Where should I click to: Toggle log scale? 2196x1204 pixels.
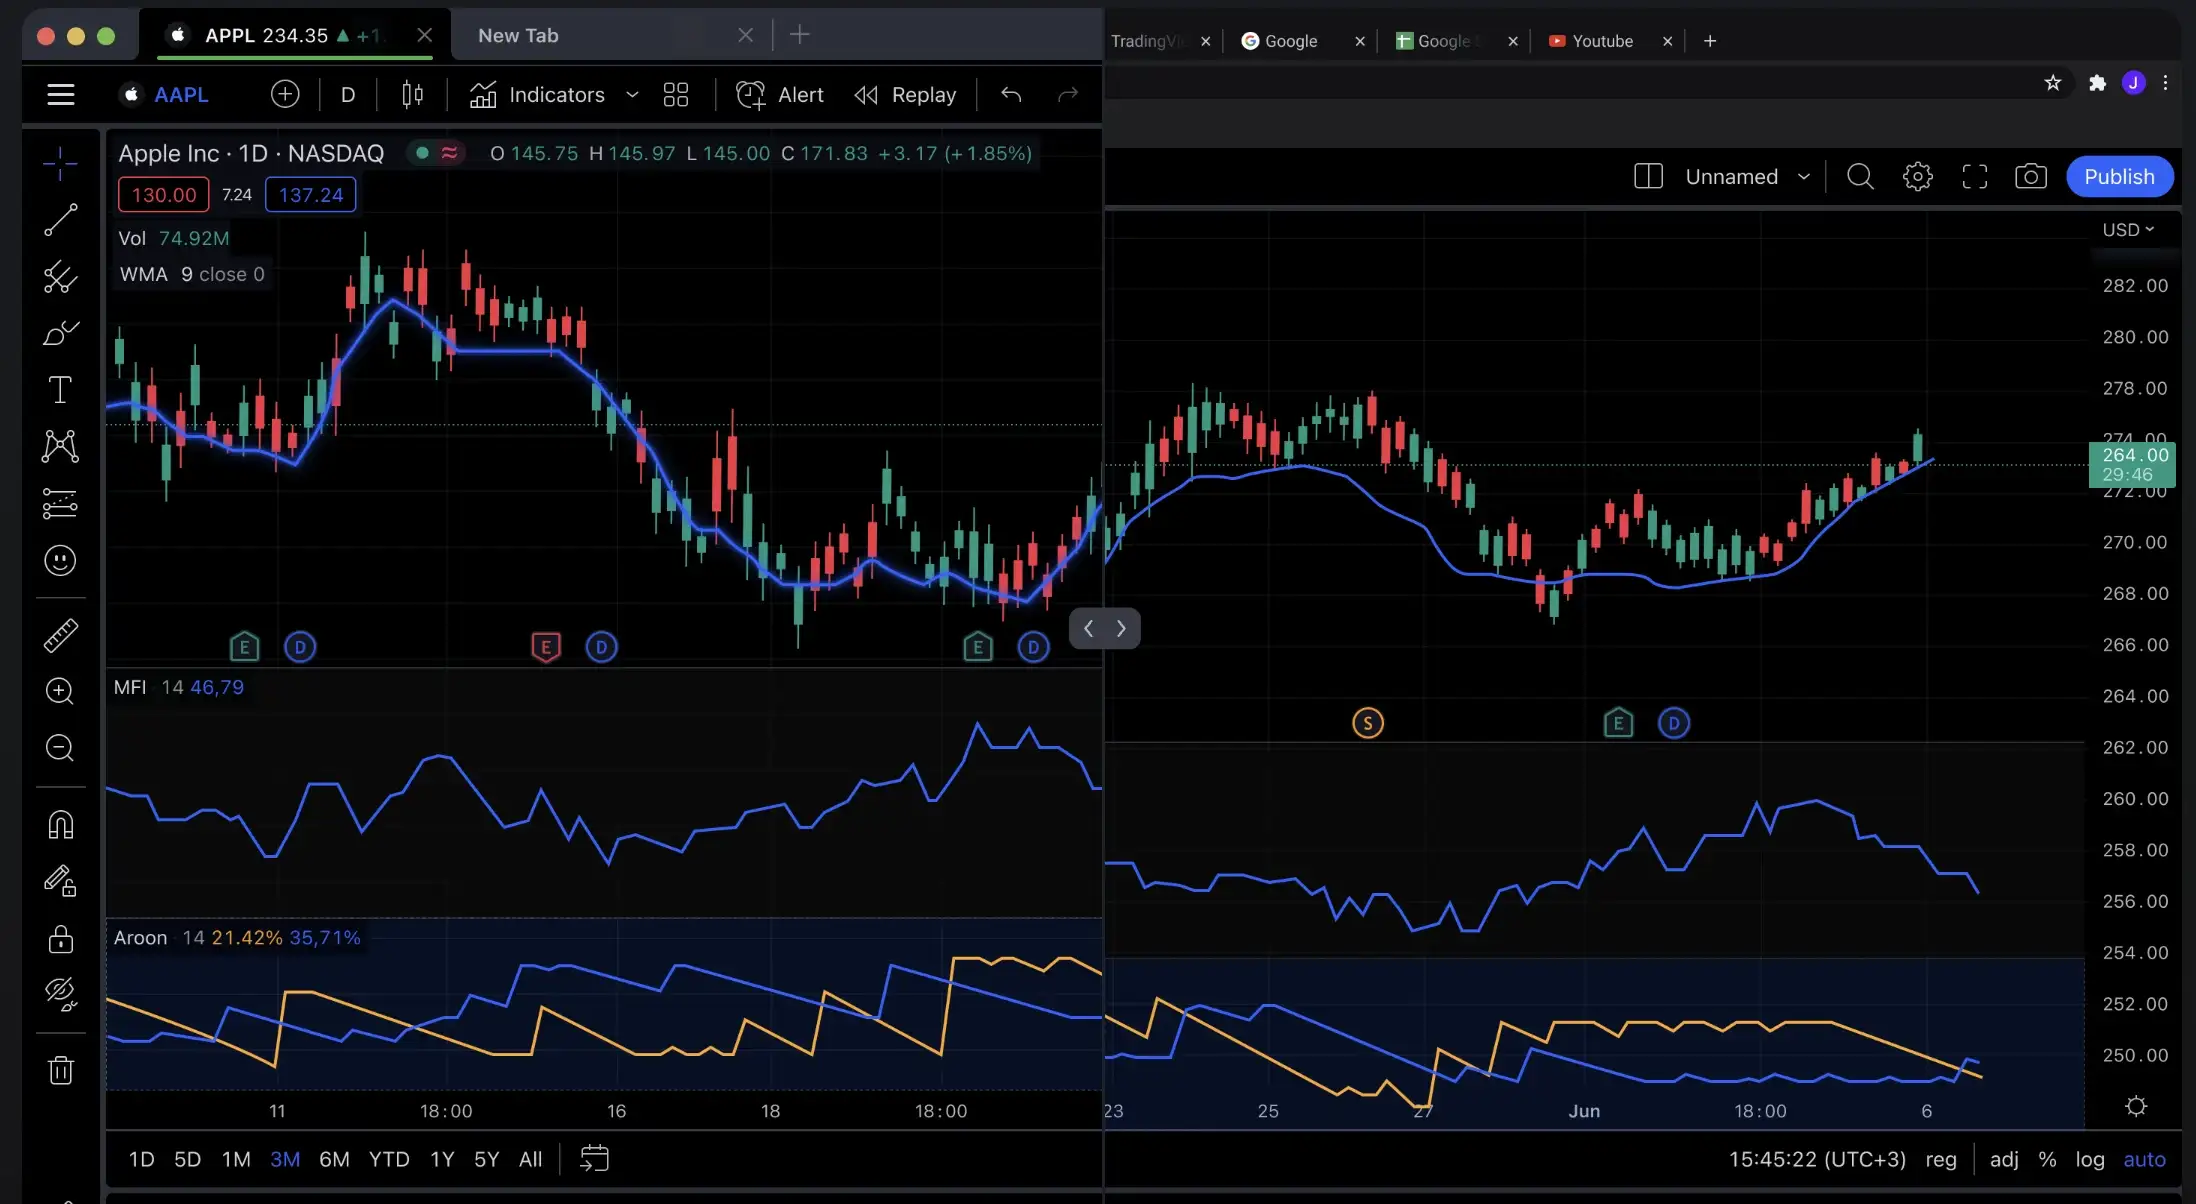(2090, 1159)
